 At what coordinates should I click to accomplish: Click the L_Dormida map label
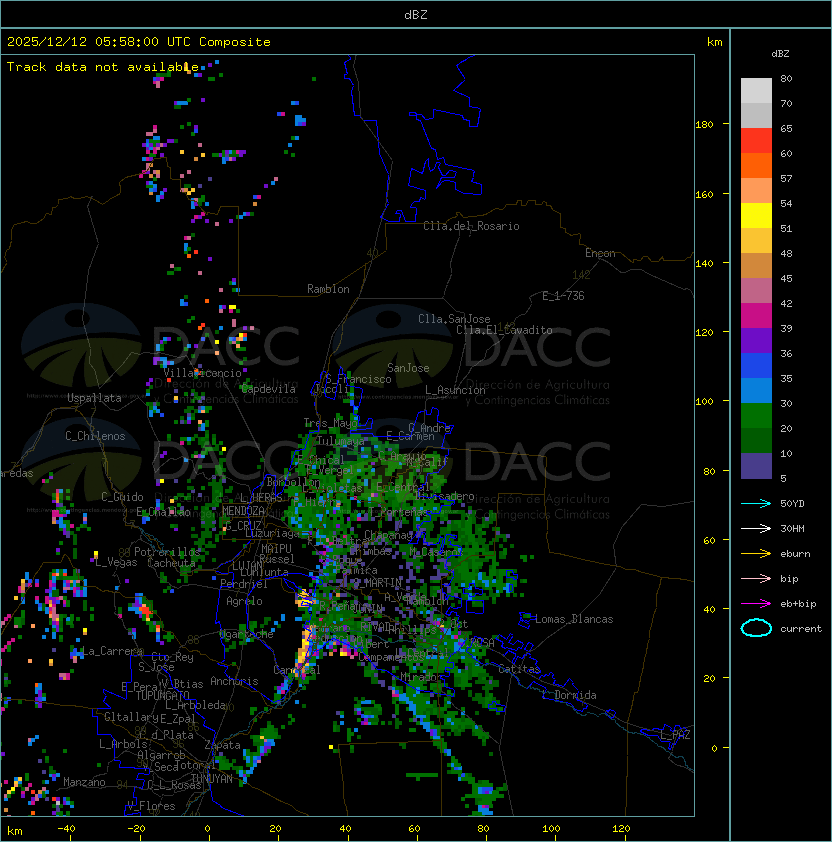(569, 695)
